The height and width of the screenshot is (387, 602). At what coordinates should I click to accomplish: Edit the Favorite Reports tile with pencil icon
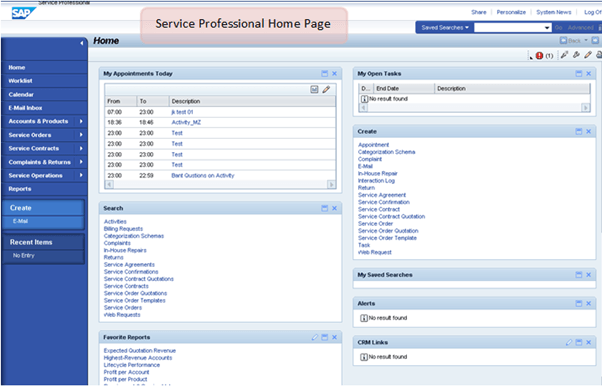tap(315, 337)
